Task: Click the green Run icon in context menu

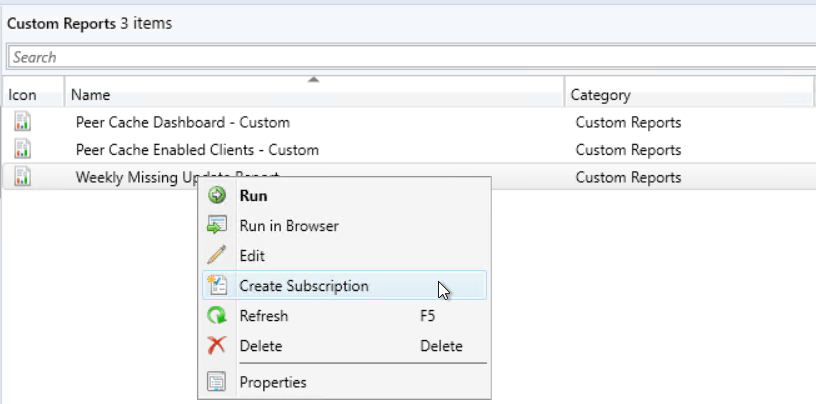Action: pyautogui.click(x=216, y=196)
